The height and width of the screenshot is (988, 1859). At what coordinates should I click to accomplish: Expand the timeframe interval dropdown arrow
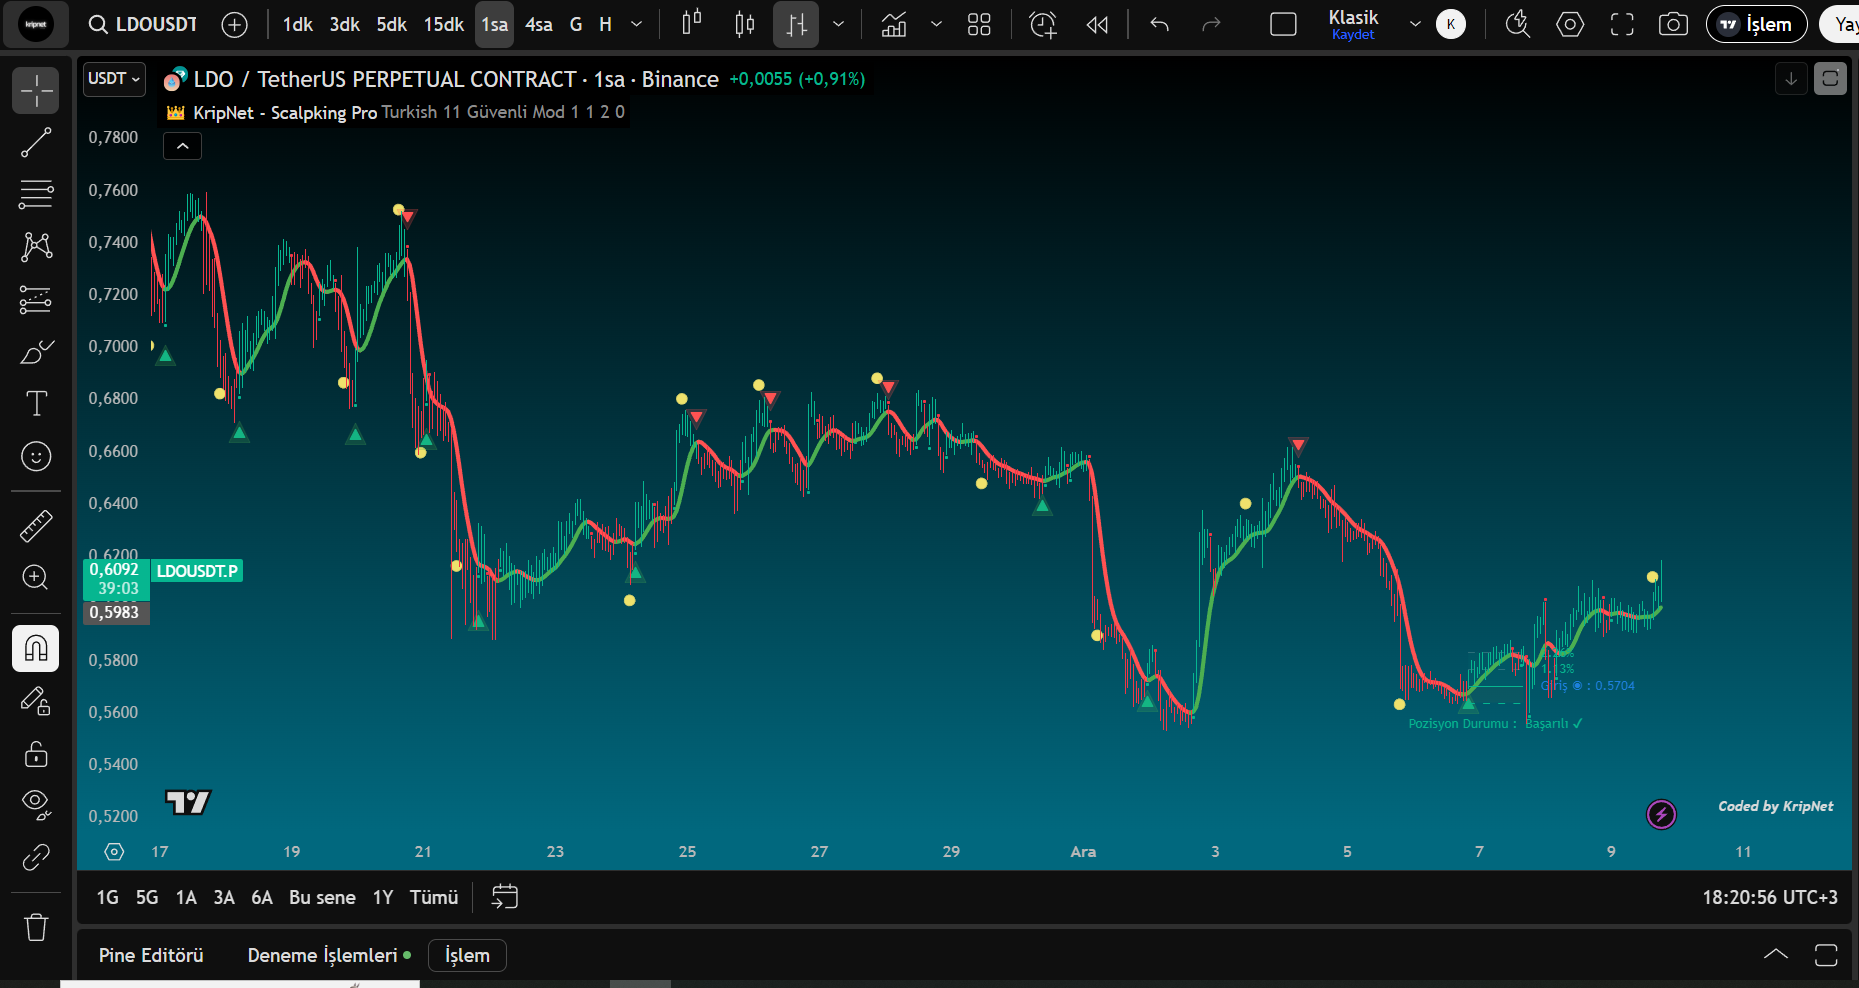click(x=636, y=25)
